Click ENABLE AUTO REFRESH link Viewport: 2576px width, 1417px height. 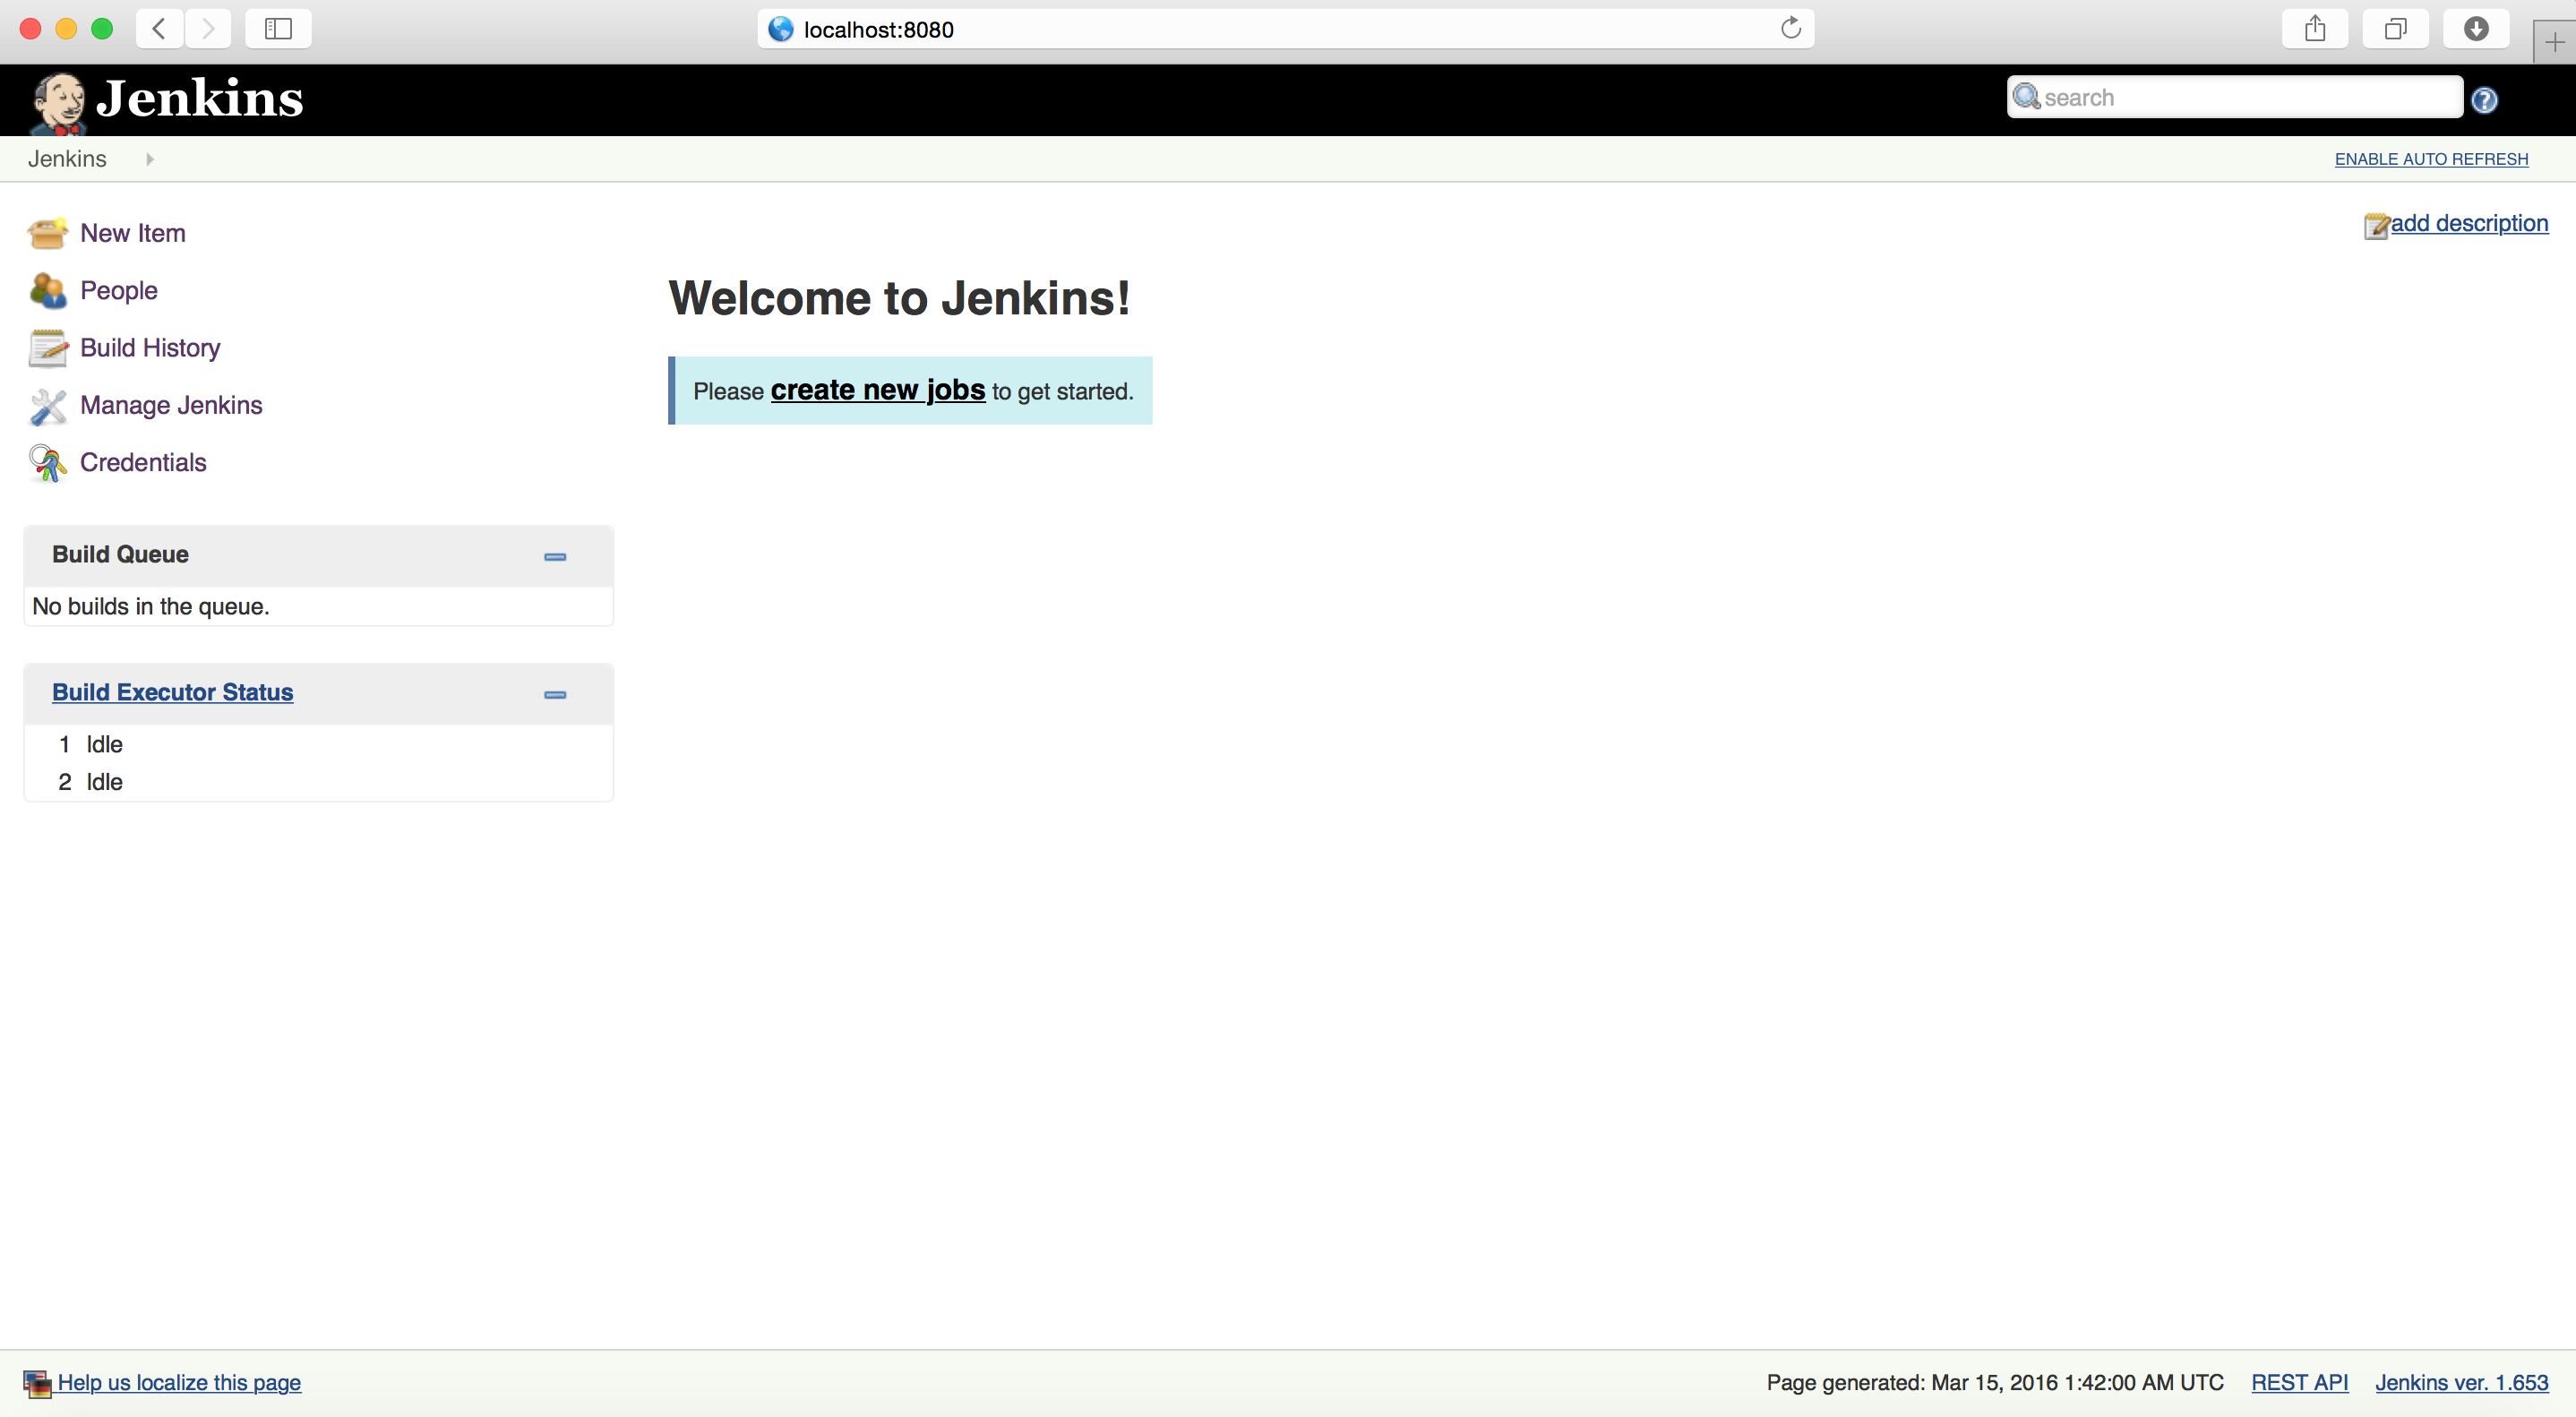click(x=2431, y=159)
